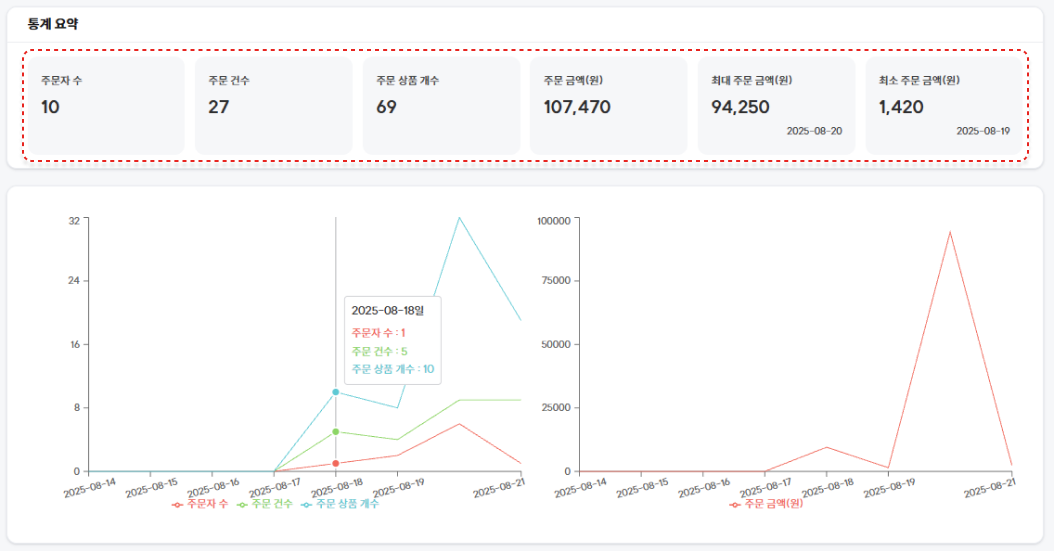Click the 2025-08-19 date in min order card
The height and width of the screenshot is (551, 1054).
982,131
